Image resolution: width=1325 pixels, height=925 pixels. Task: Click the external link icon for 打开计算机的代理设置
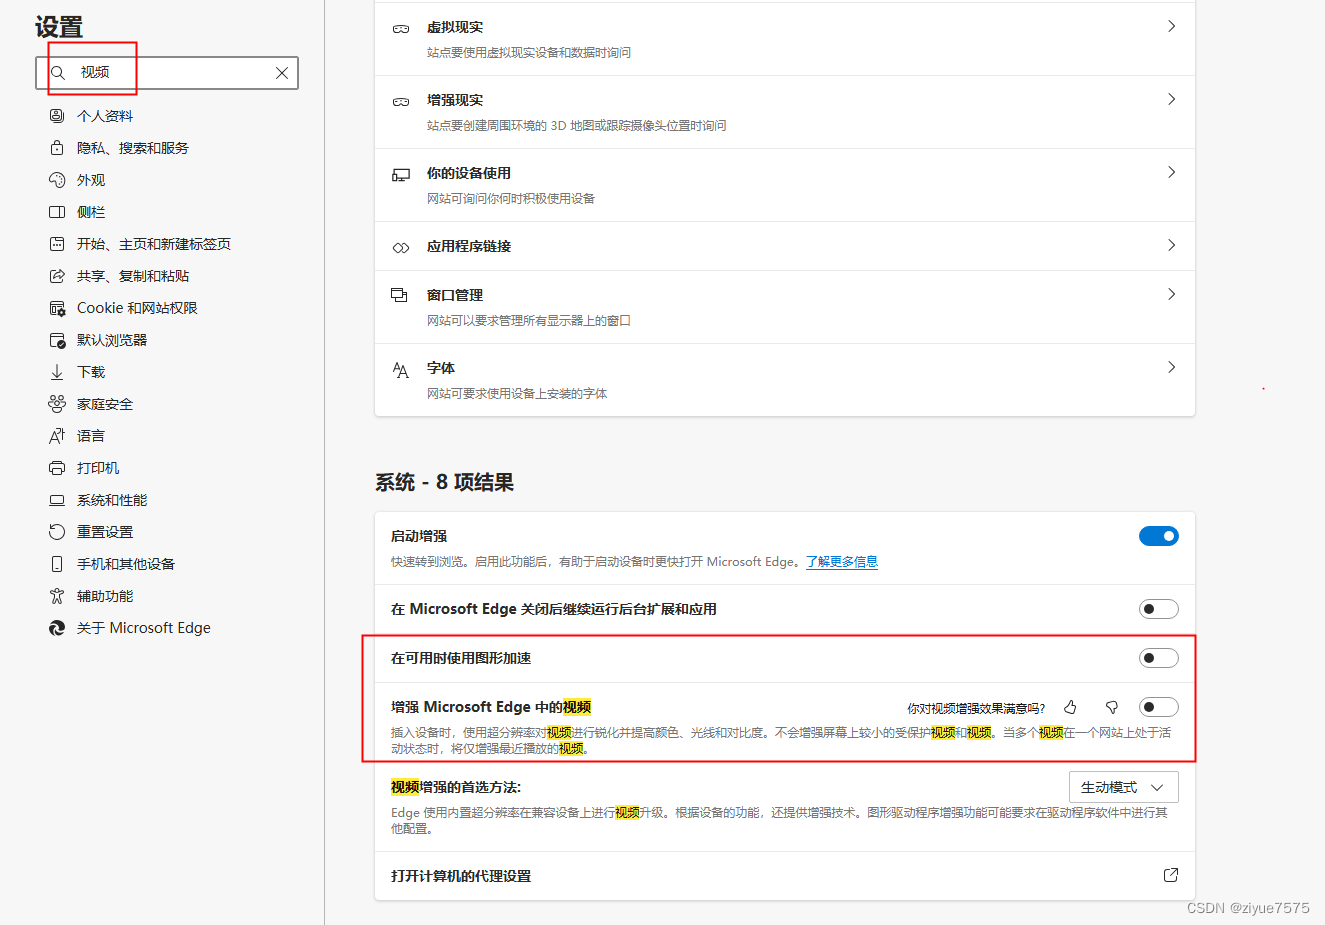(x=1171, y=875)
